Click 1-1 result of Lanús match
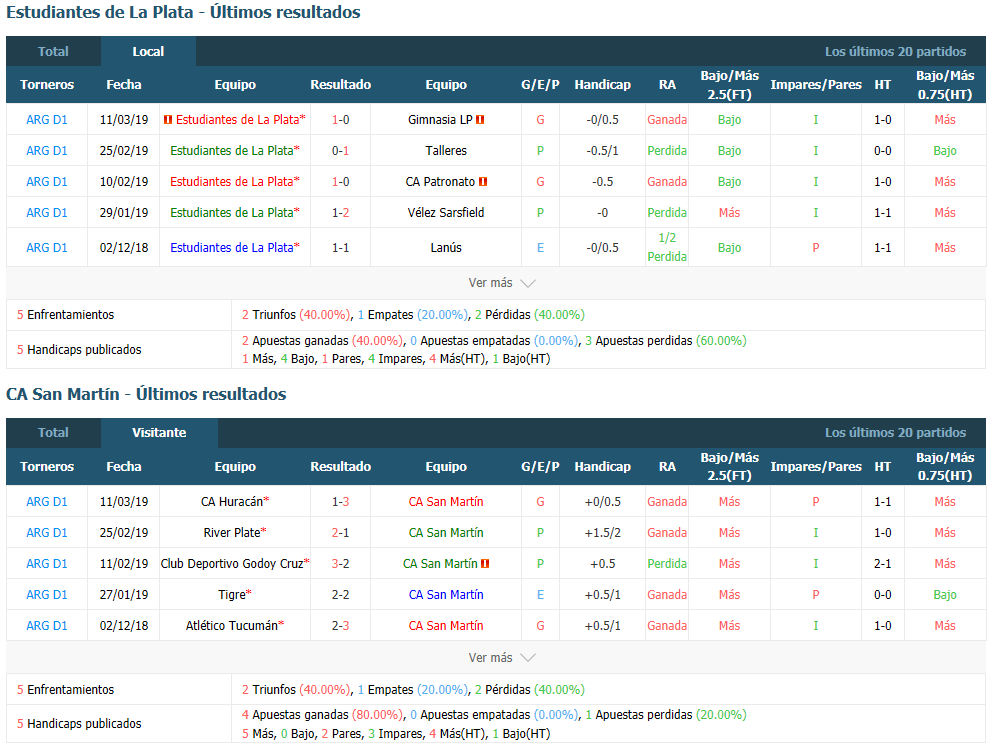 click(340, 248)
